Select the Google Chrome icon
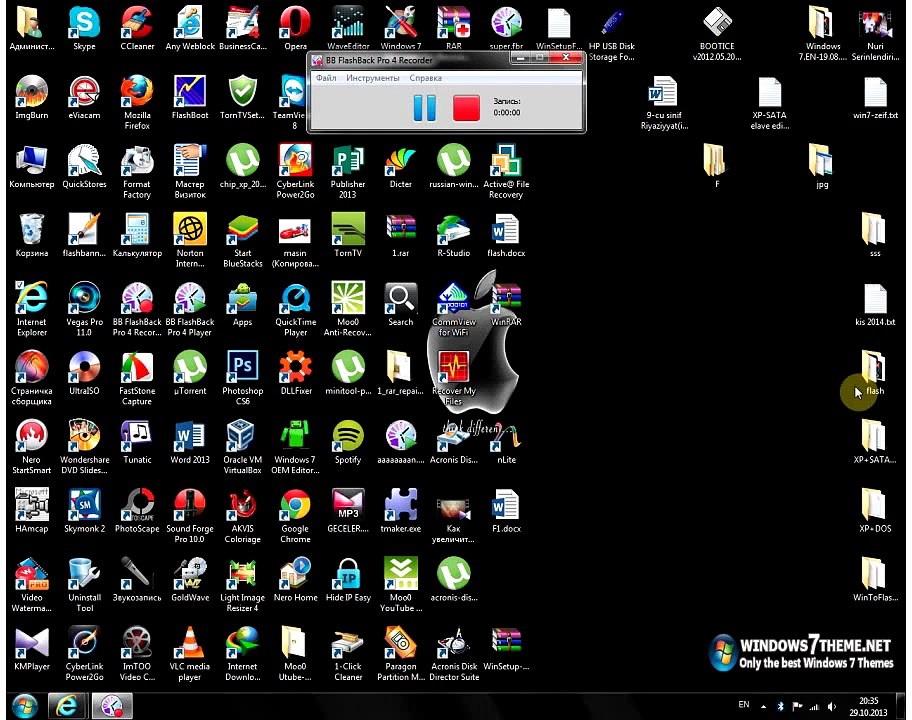Screen dimensions: 912x720 [295, 515]
